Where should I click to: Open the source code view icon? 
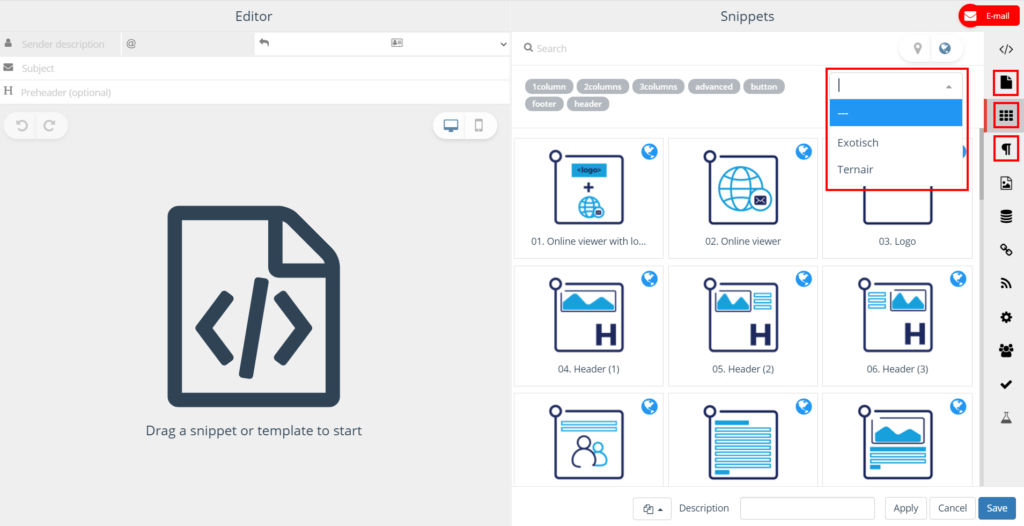pyautogui.click(x=1006, y=49)
